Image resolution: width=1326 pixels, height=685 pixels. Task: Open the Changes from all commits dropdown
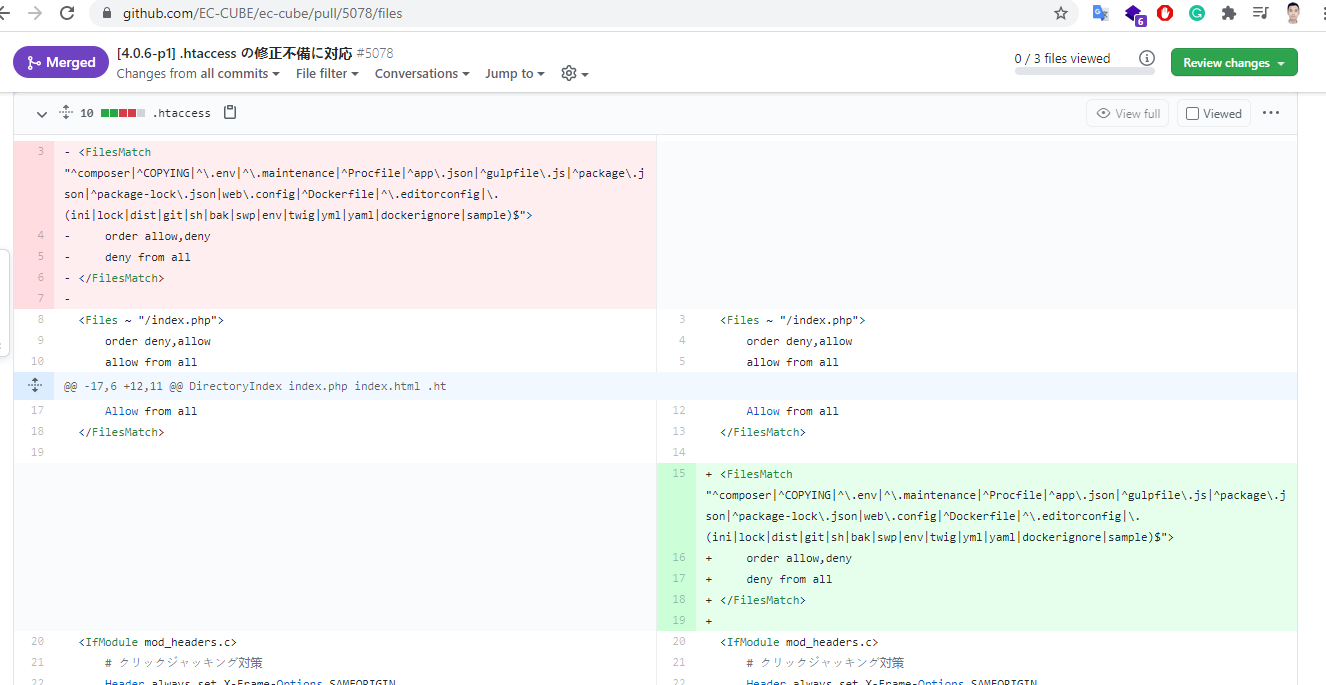198,74
